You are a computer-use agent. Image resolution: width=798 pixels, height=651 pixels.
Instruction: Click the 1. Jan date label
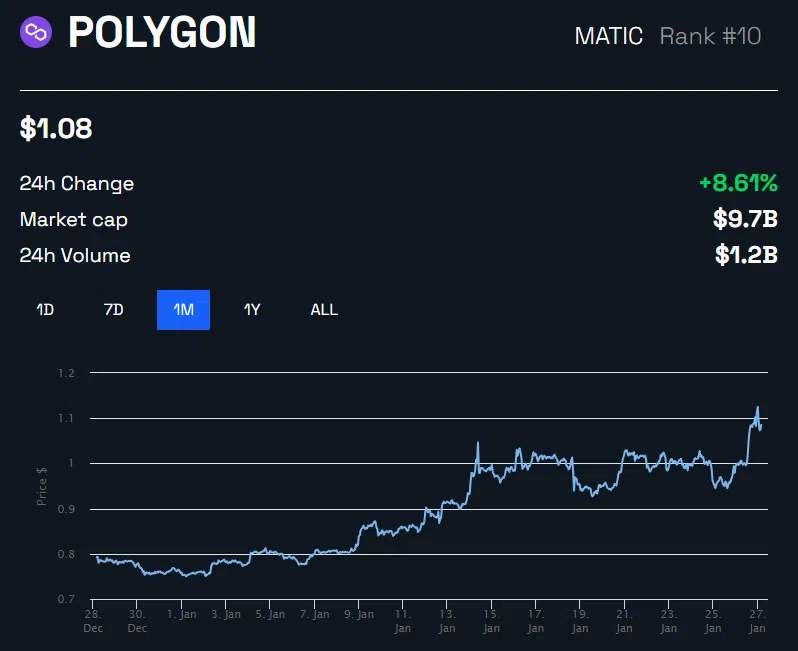182,614
